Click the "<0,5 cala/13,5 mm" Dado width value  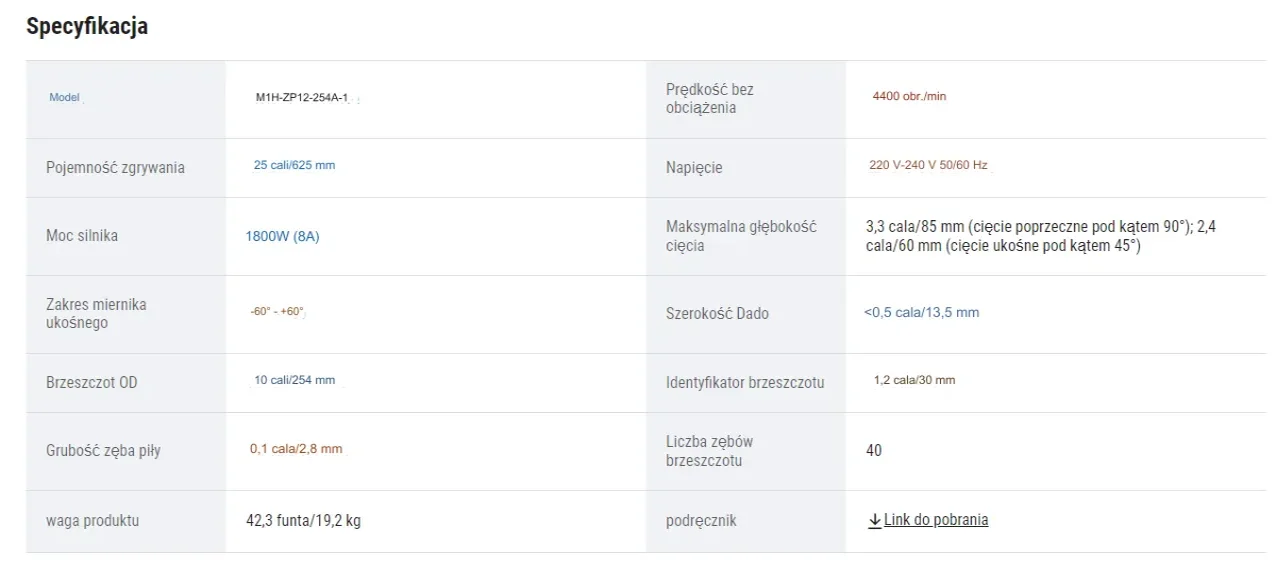tap(921, 313)
